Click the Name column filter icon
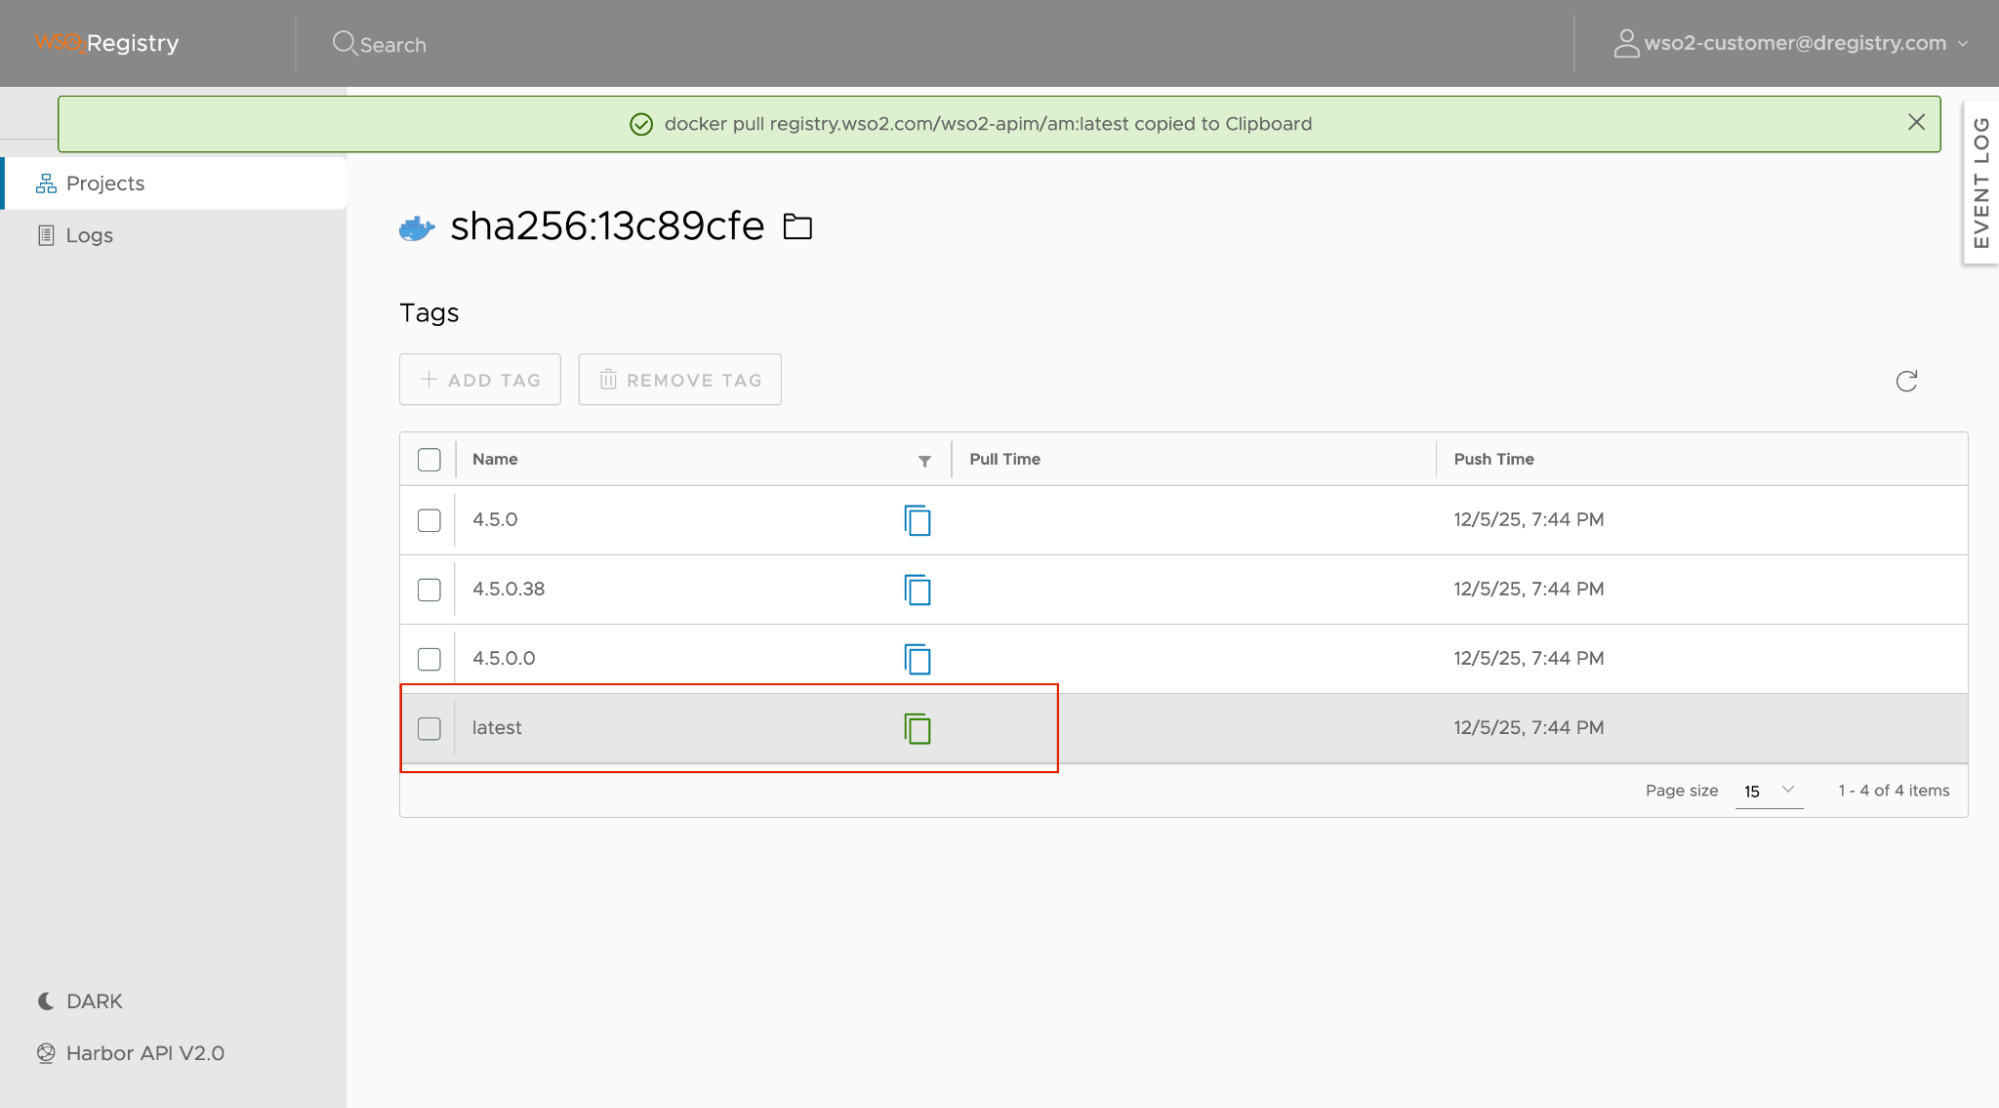Image resolution: width=1999 pixels, height=1108 pixels. [x=924, y=461]
